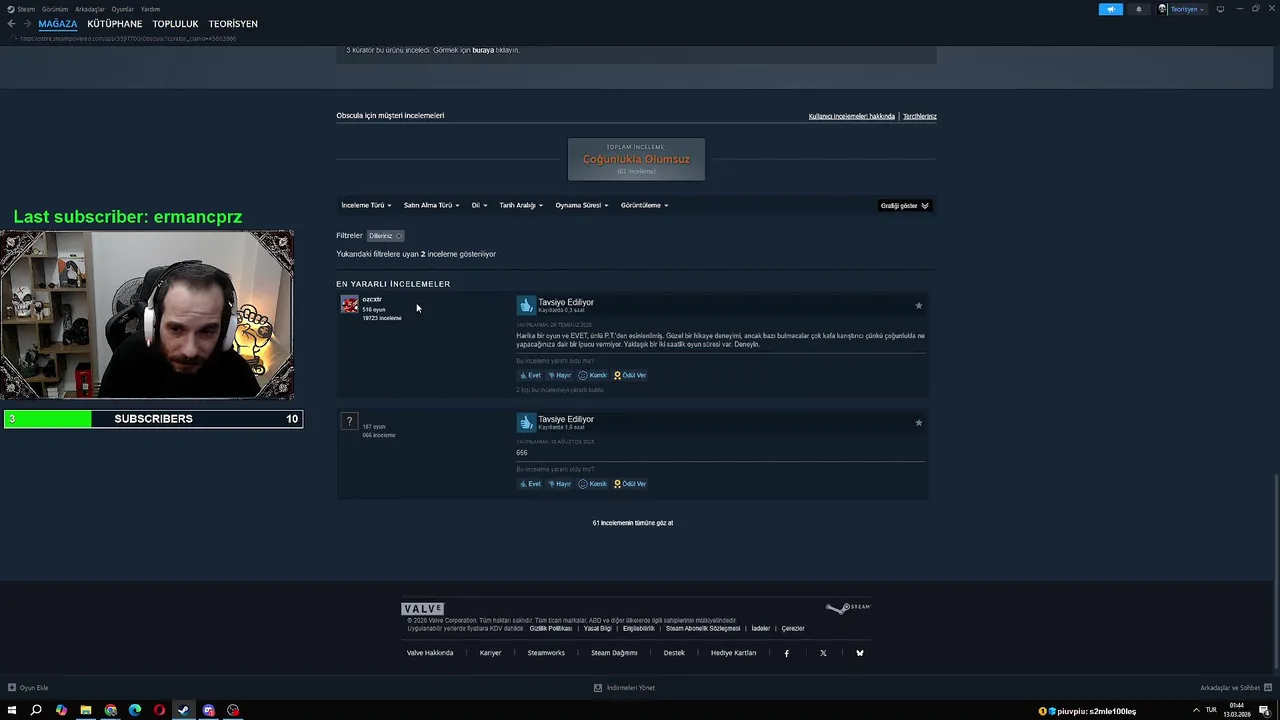1280x720 pixels.
Task: Click the Çoğunlukla Olumsuz review summary box
Action: [x=636, y=159]
